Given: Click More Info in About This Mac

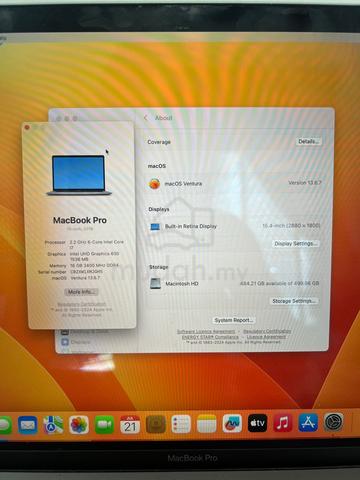Looking at the screenshot, I should click(x=81, y=292).
